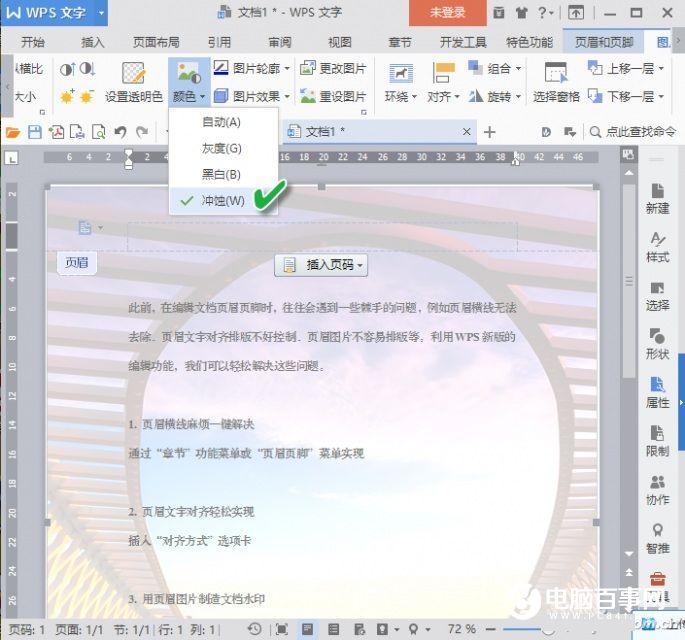Choose Grayscale (灰度) in color menu
Screen dimensions: 685x640
tap(223, 149)
